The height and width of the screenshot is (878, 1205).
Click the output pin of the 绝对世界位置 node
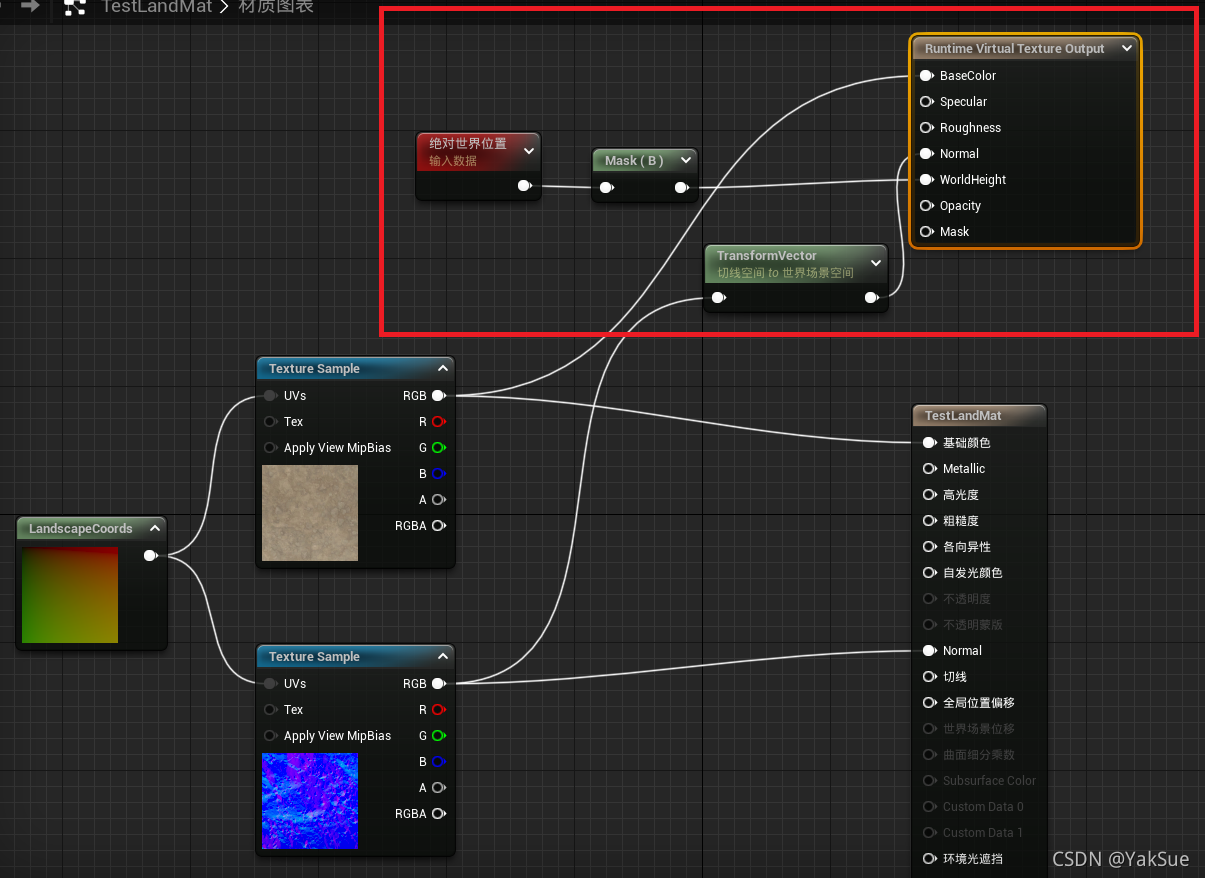point(525,186)
